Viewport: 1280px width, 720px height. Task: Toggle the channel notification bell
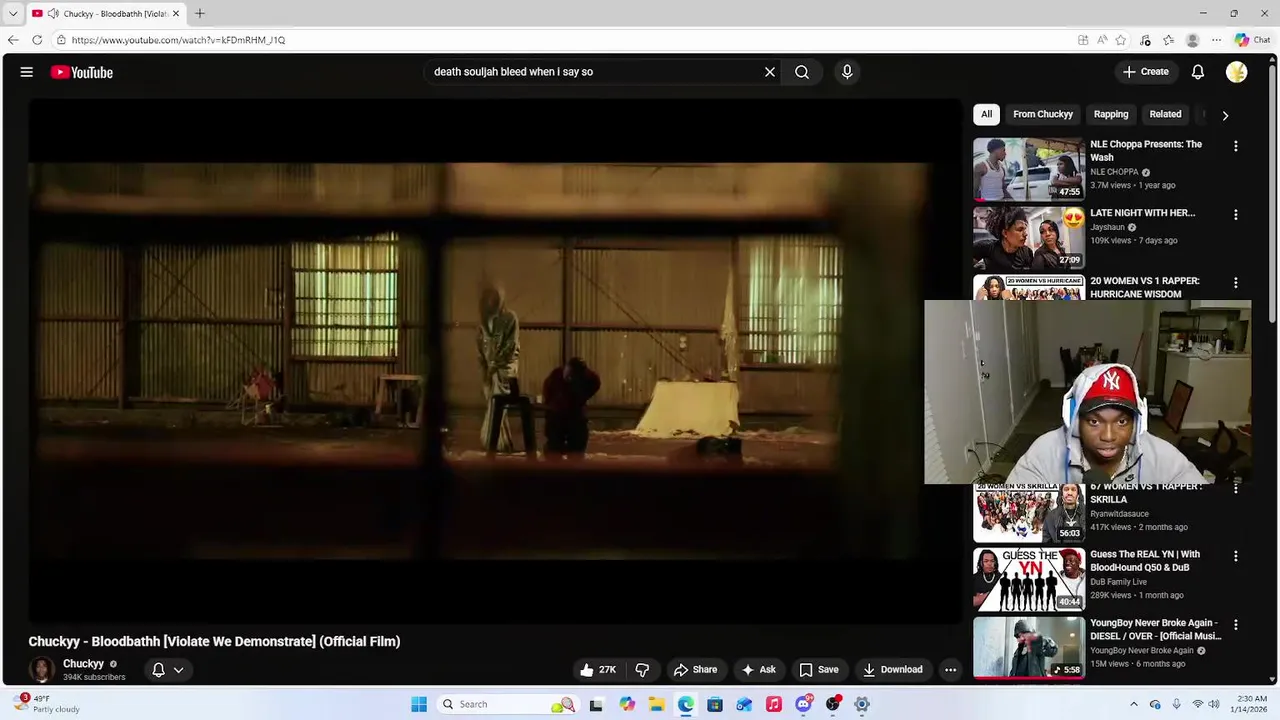pos(158,670)
